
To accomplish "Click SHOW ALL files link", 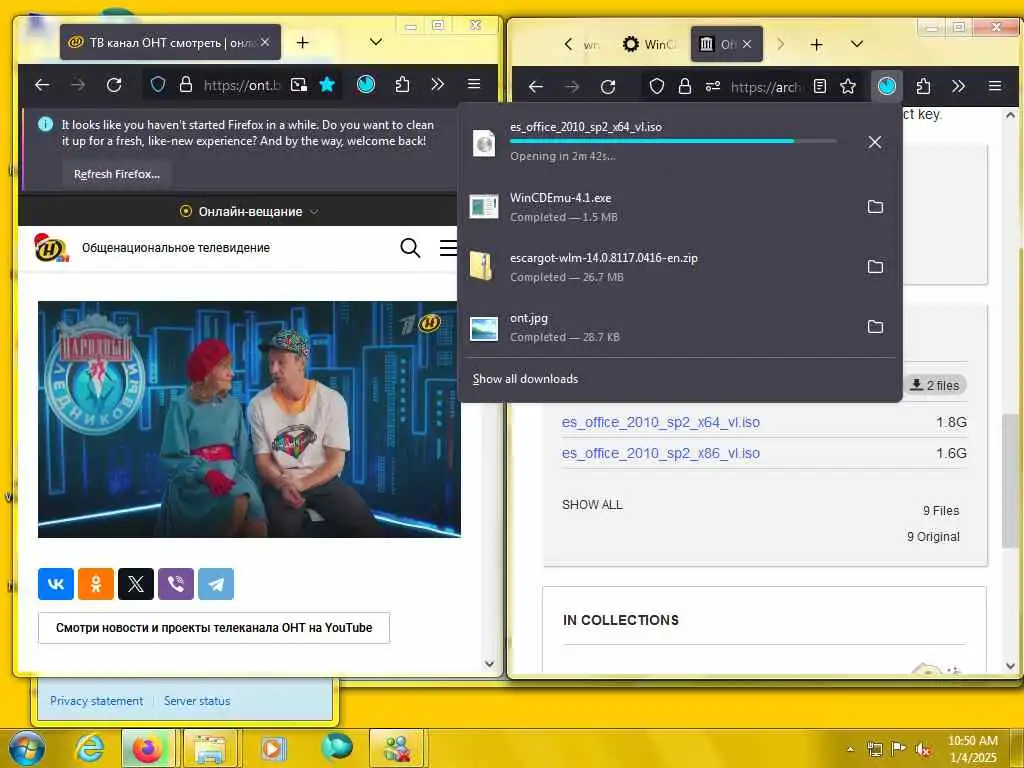I will [x=592, y=505].
